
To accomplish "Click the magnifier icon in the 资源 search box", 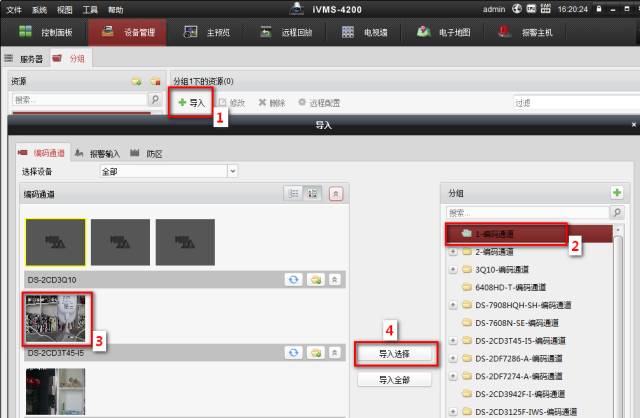I will coord(154,100).
